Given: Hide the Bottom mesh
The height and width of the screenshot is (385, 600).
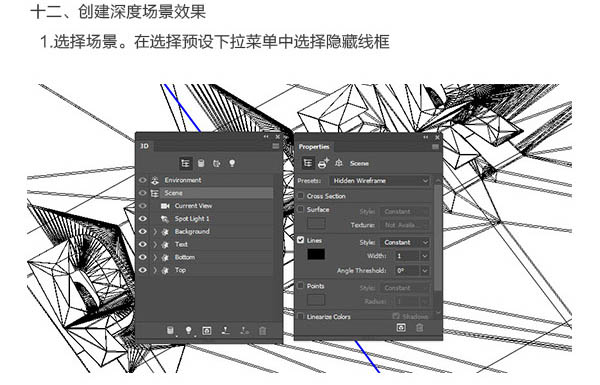Looking at the screenshot, I should [143, 257].
